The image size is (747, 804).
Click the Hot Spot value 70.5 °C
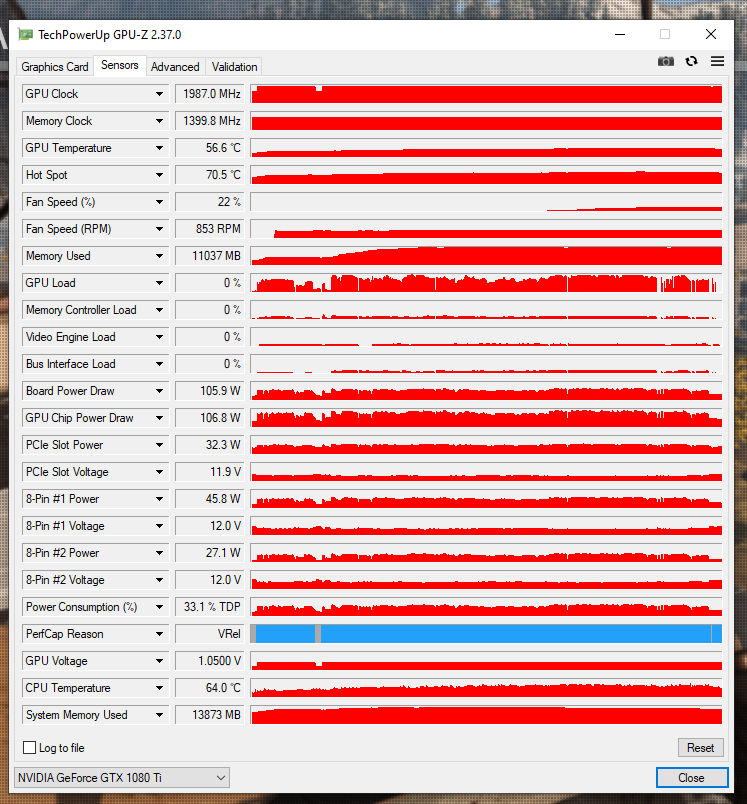(210, 175)
